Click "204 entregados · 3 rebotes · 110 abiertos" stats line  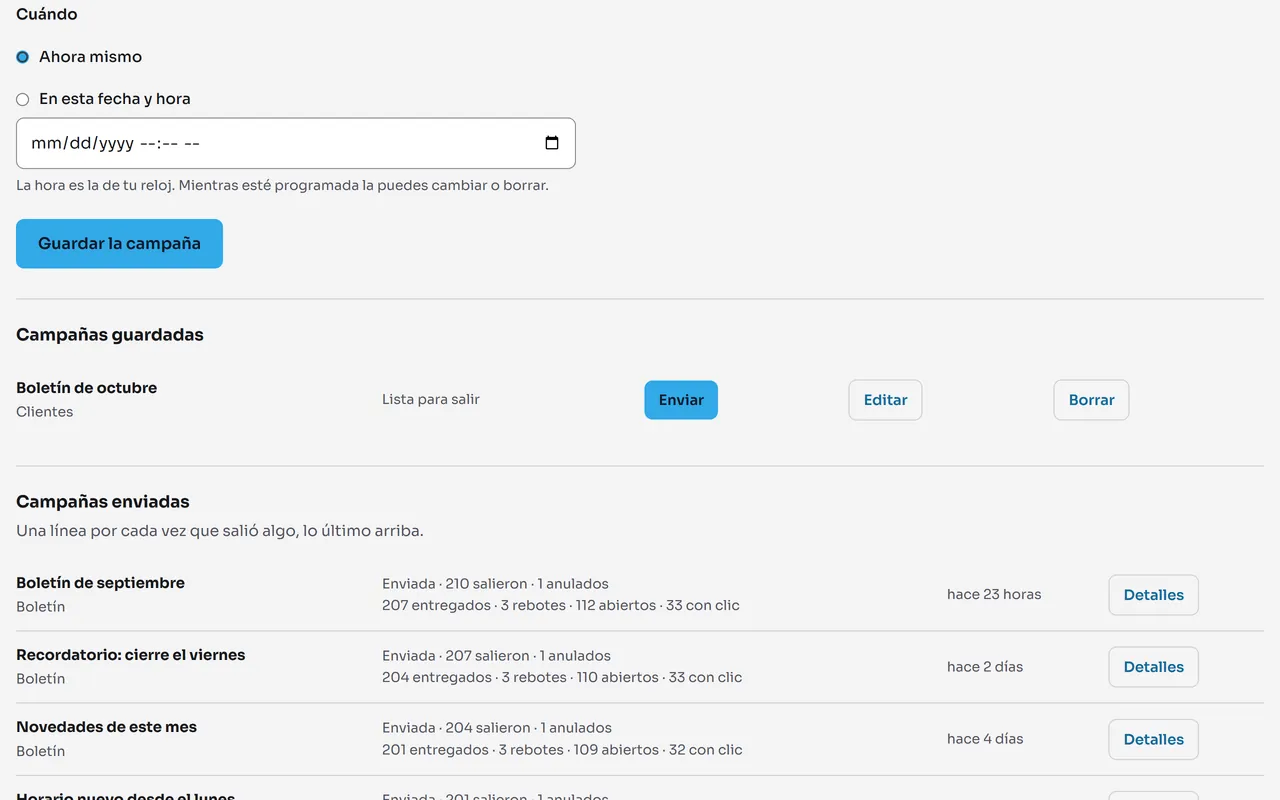(x=562, y=677)
